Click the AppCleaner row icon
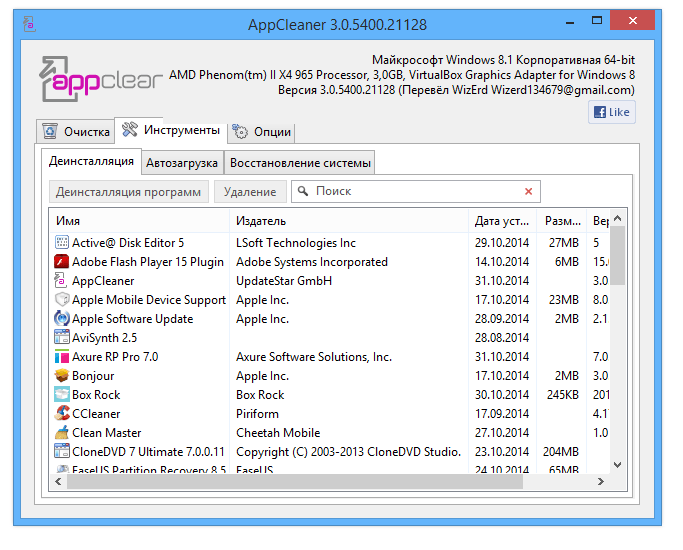 (x=61, y=280)
